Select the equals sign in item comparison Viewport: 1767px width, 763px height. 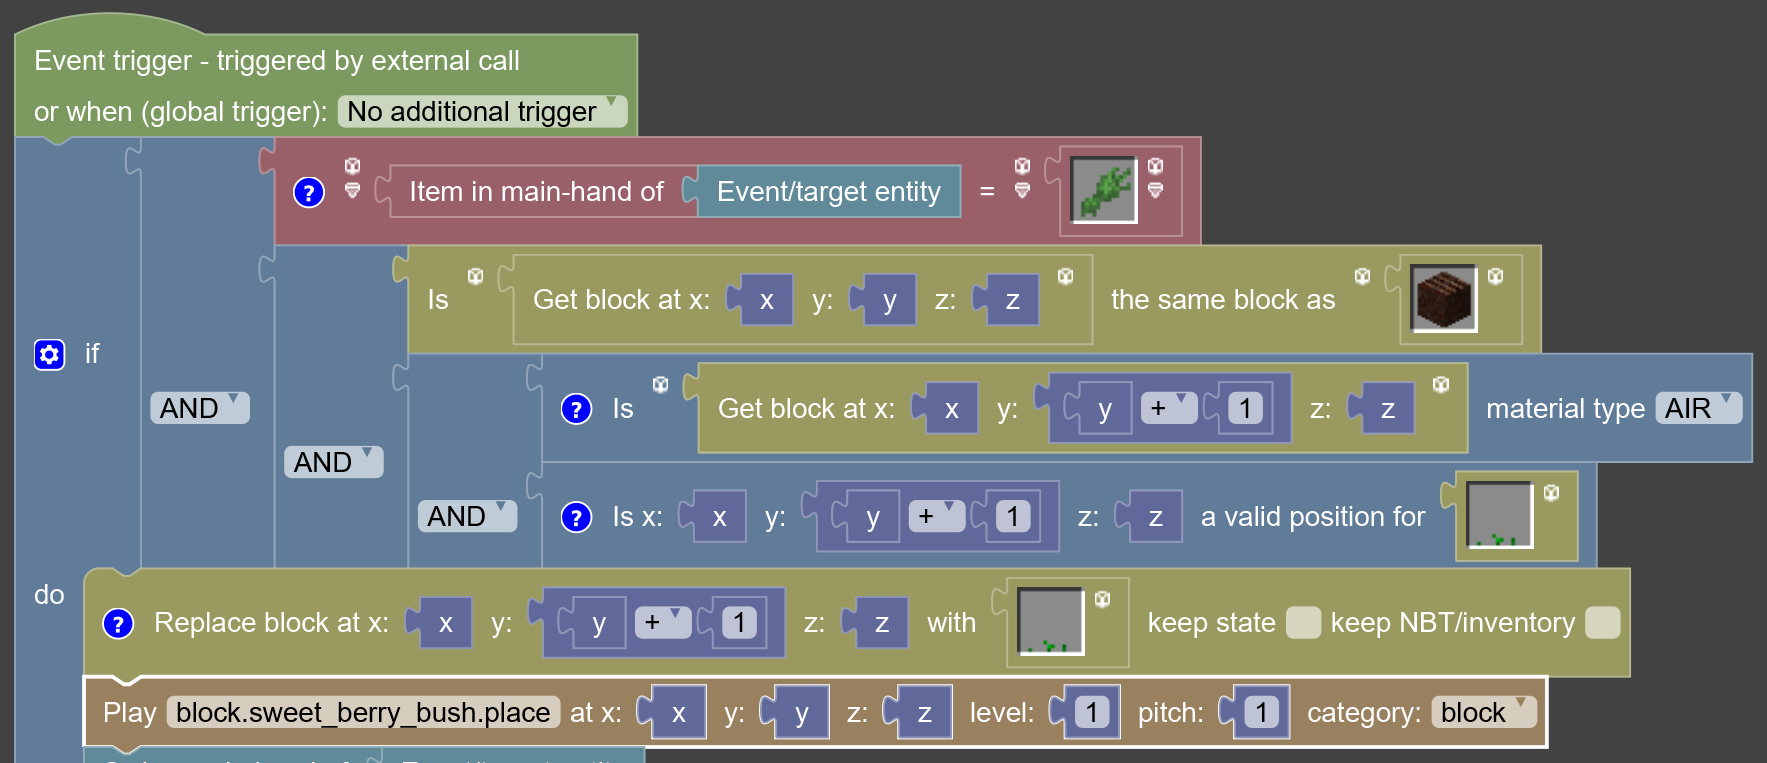click(987, 191)
